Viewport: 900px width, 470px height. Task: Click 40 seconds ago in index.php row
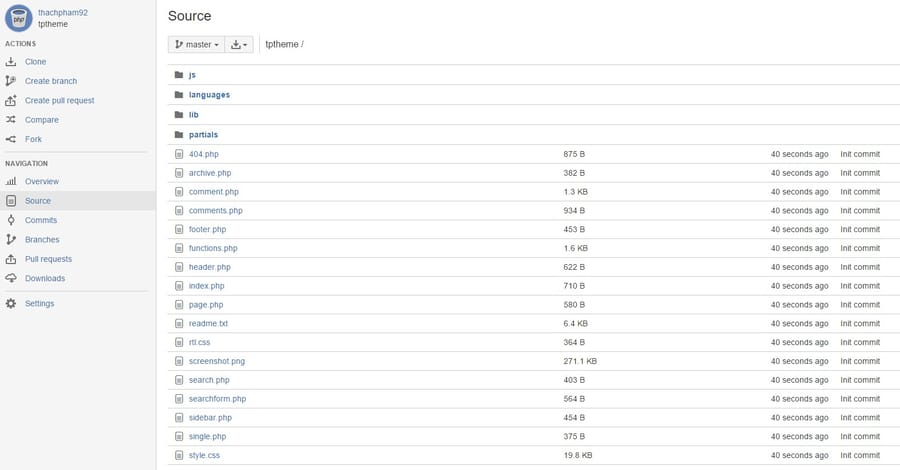point(800,286)
